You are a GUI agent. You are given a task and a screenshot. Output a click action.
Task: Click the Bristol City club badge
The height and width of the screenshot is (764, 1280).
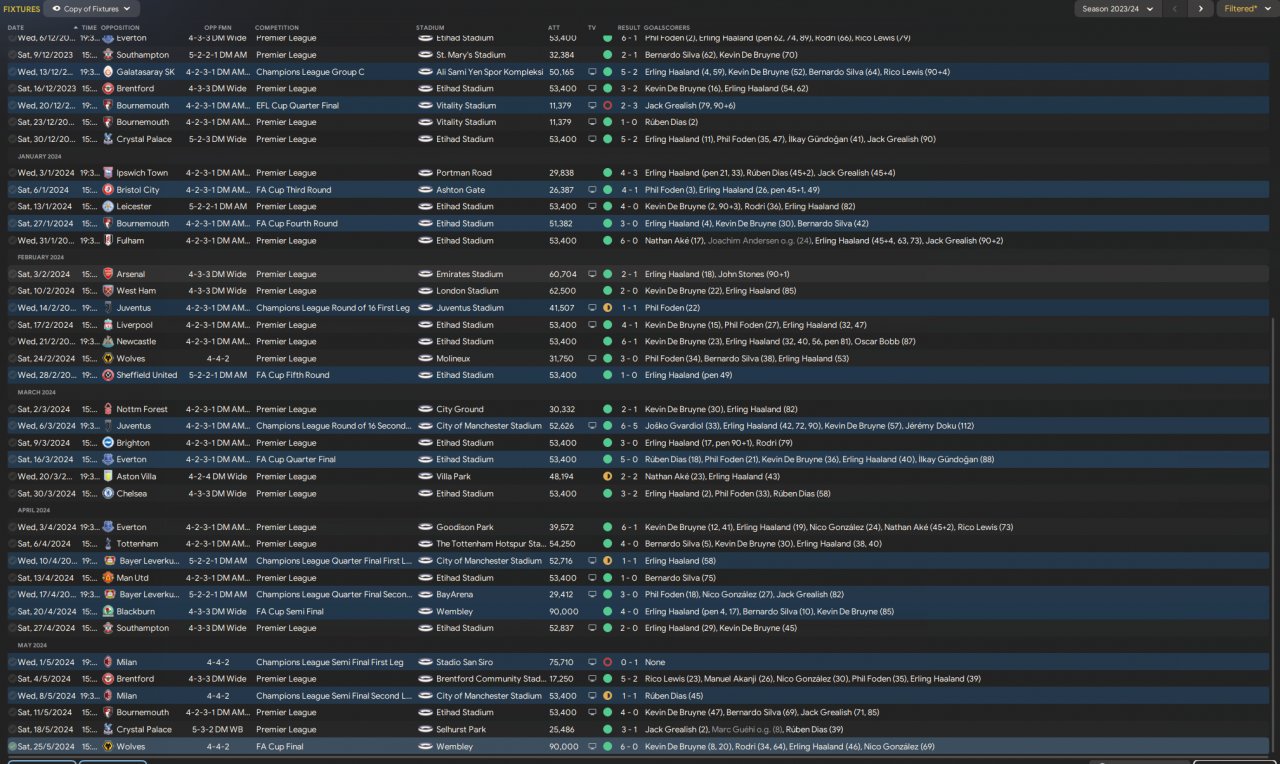(108, 190)
